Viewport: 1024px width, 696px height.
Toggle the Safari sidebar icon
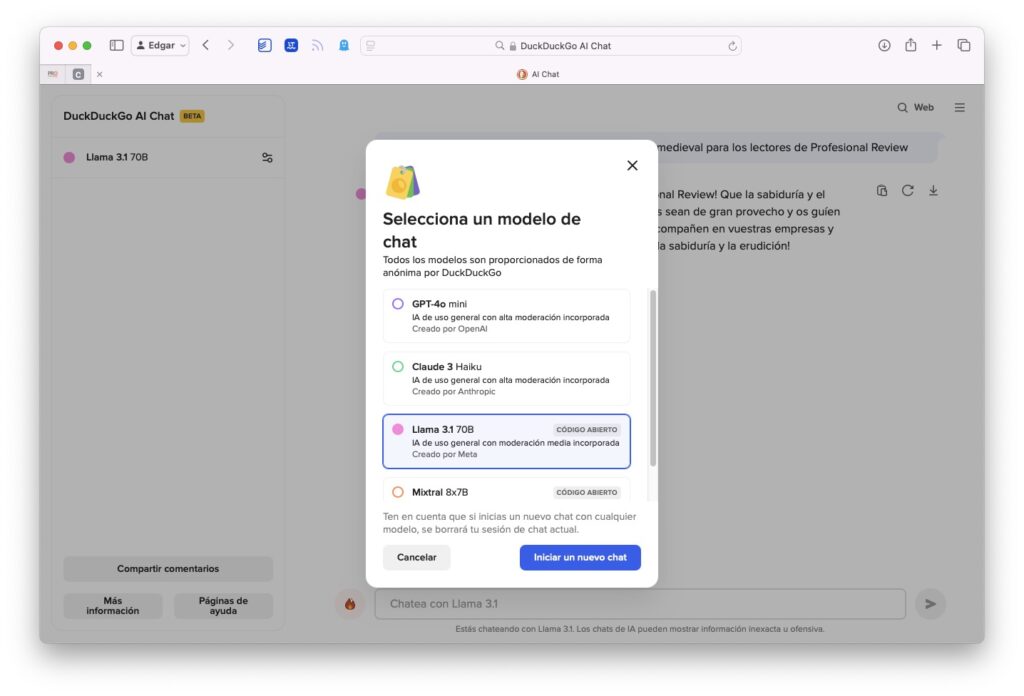(116, 45)
